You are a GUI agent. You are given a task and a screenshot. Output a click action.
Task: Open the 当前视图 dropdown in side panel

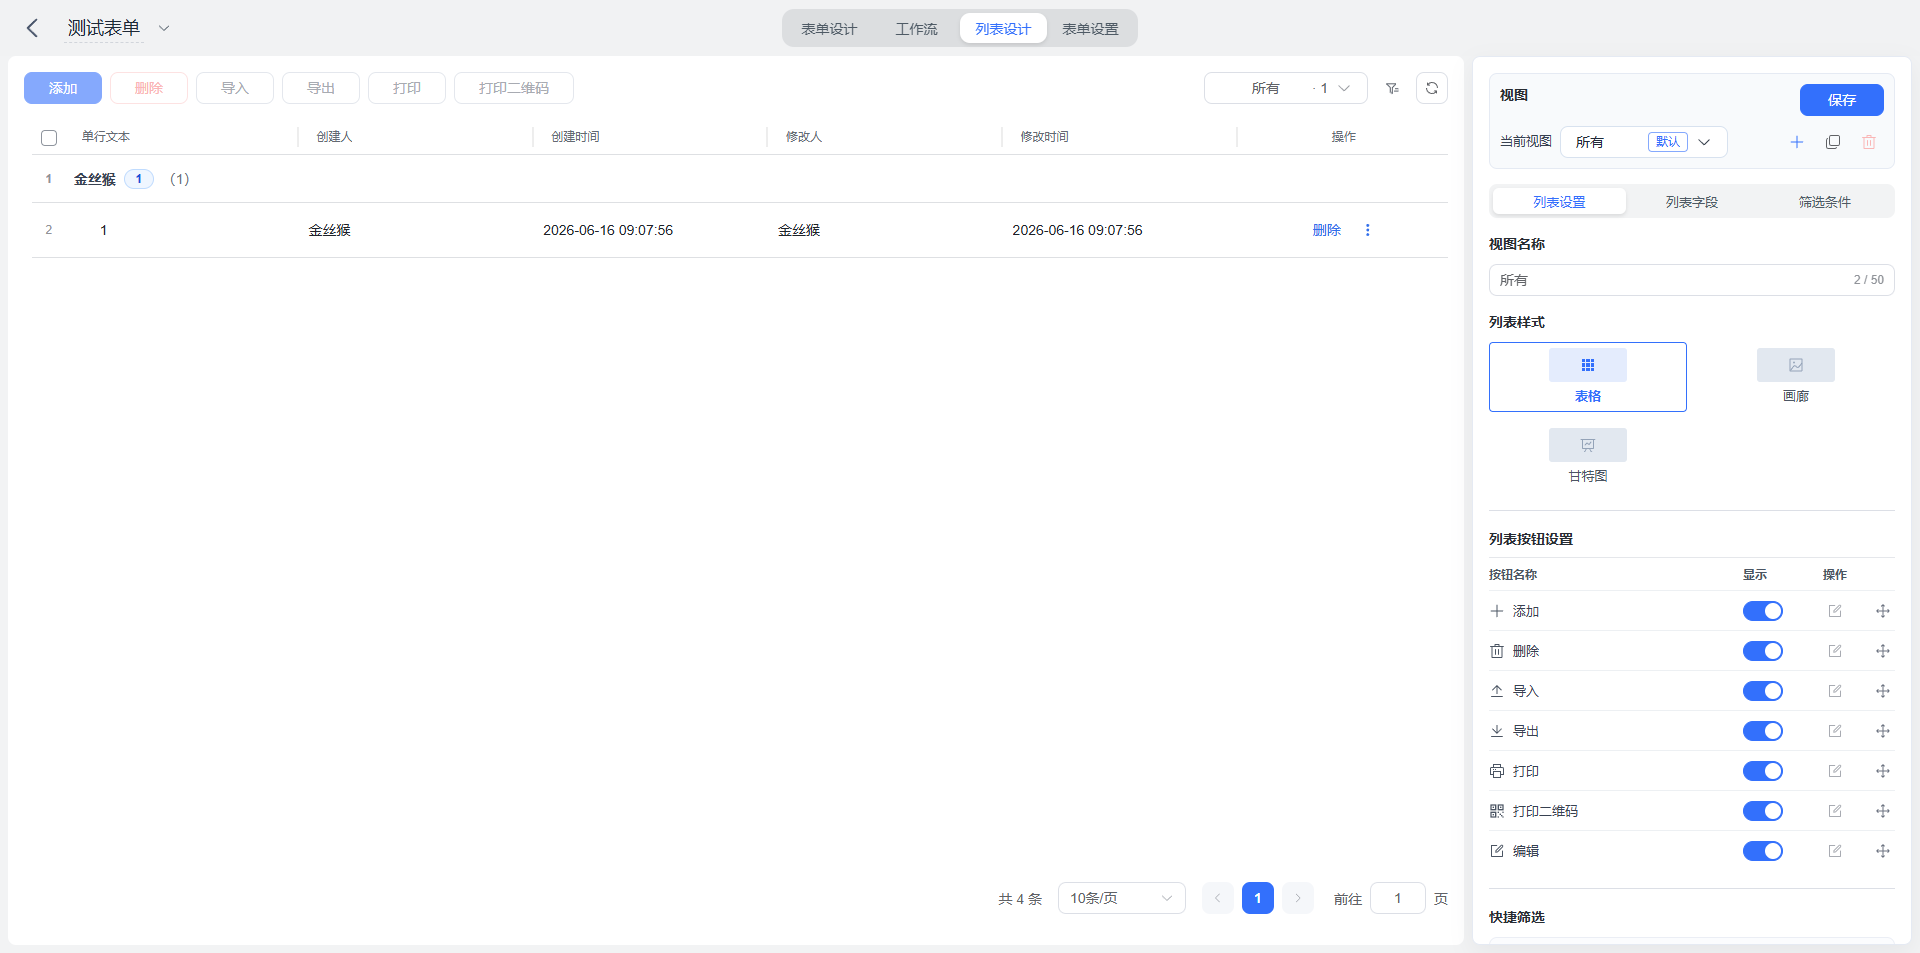(x=1643, y=142)
